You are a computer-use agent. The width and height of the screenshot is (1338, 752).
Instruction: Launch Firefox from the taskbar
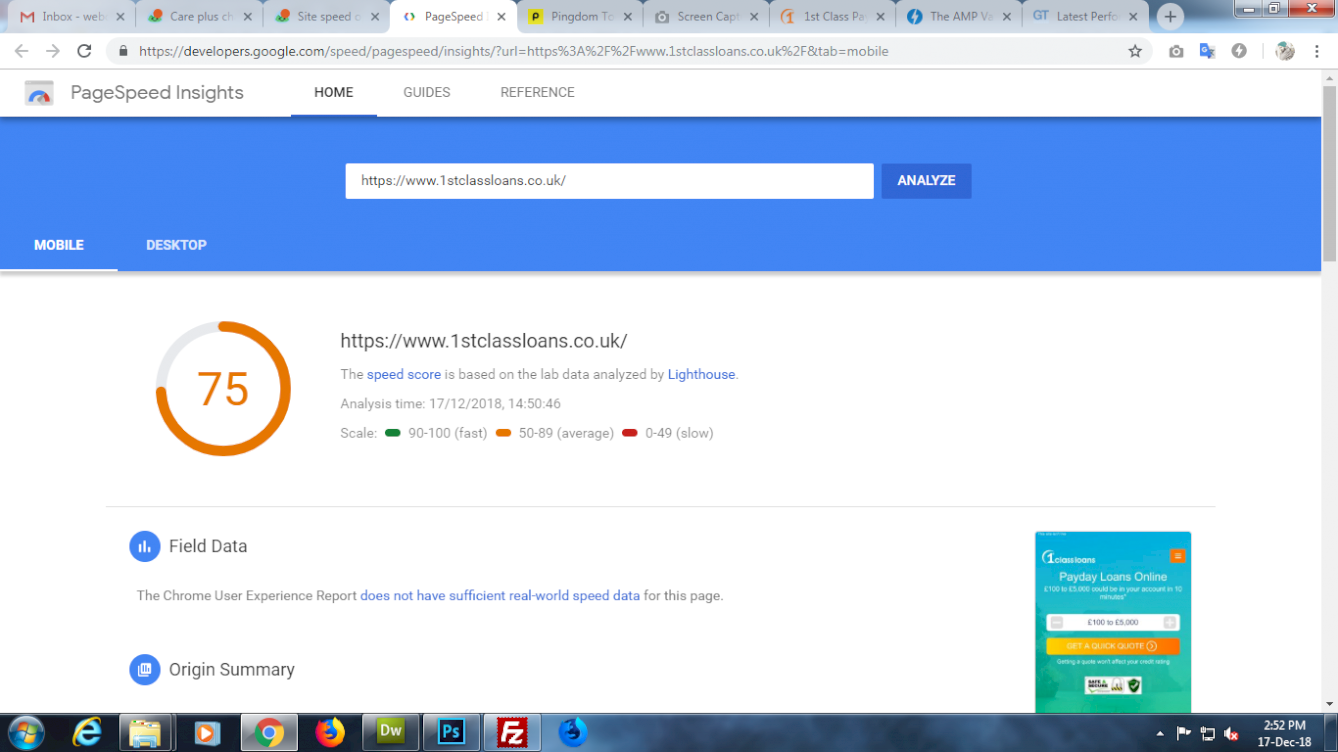click(x=330, y=733)
